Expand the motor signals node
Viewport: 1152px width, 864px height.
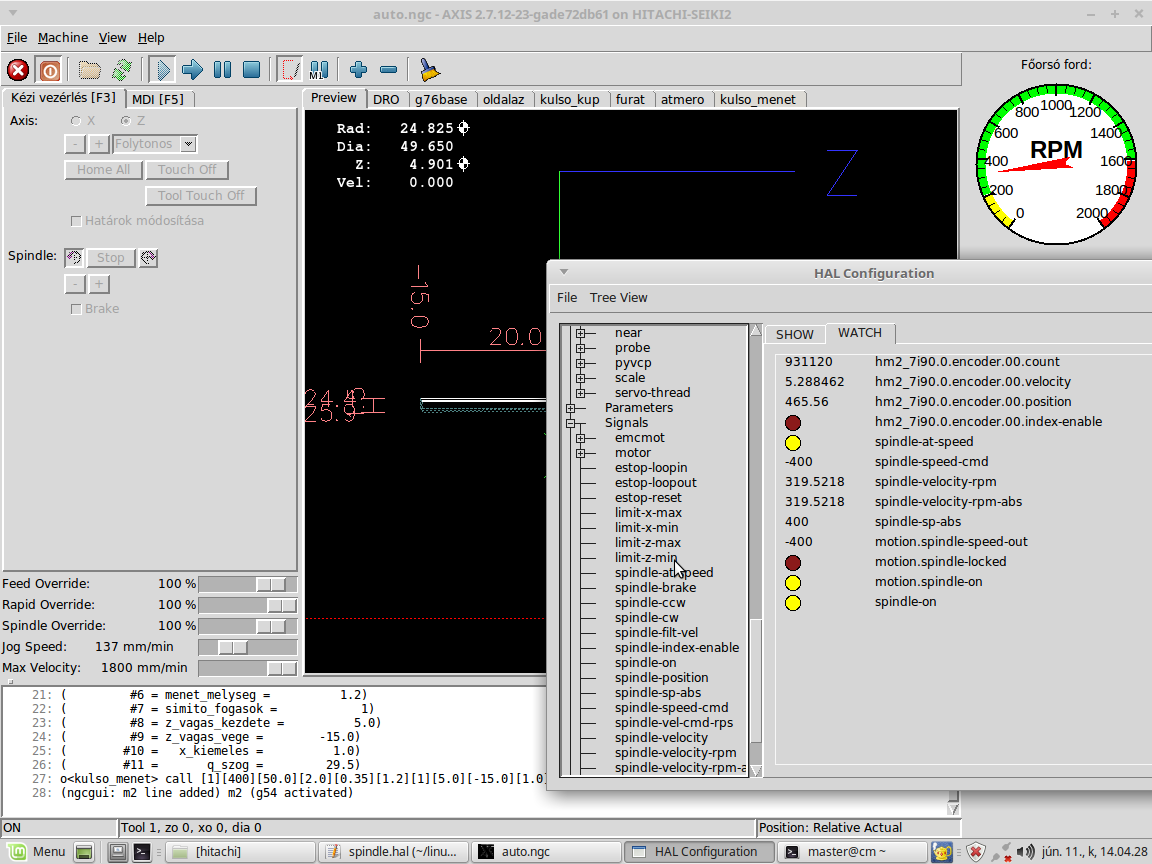tap(580, 453)
